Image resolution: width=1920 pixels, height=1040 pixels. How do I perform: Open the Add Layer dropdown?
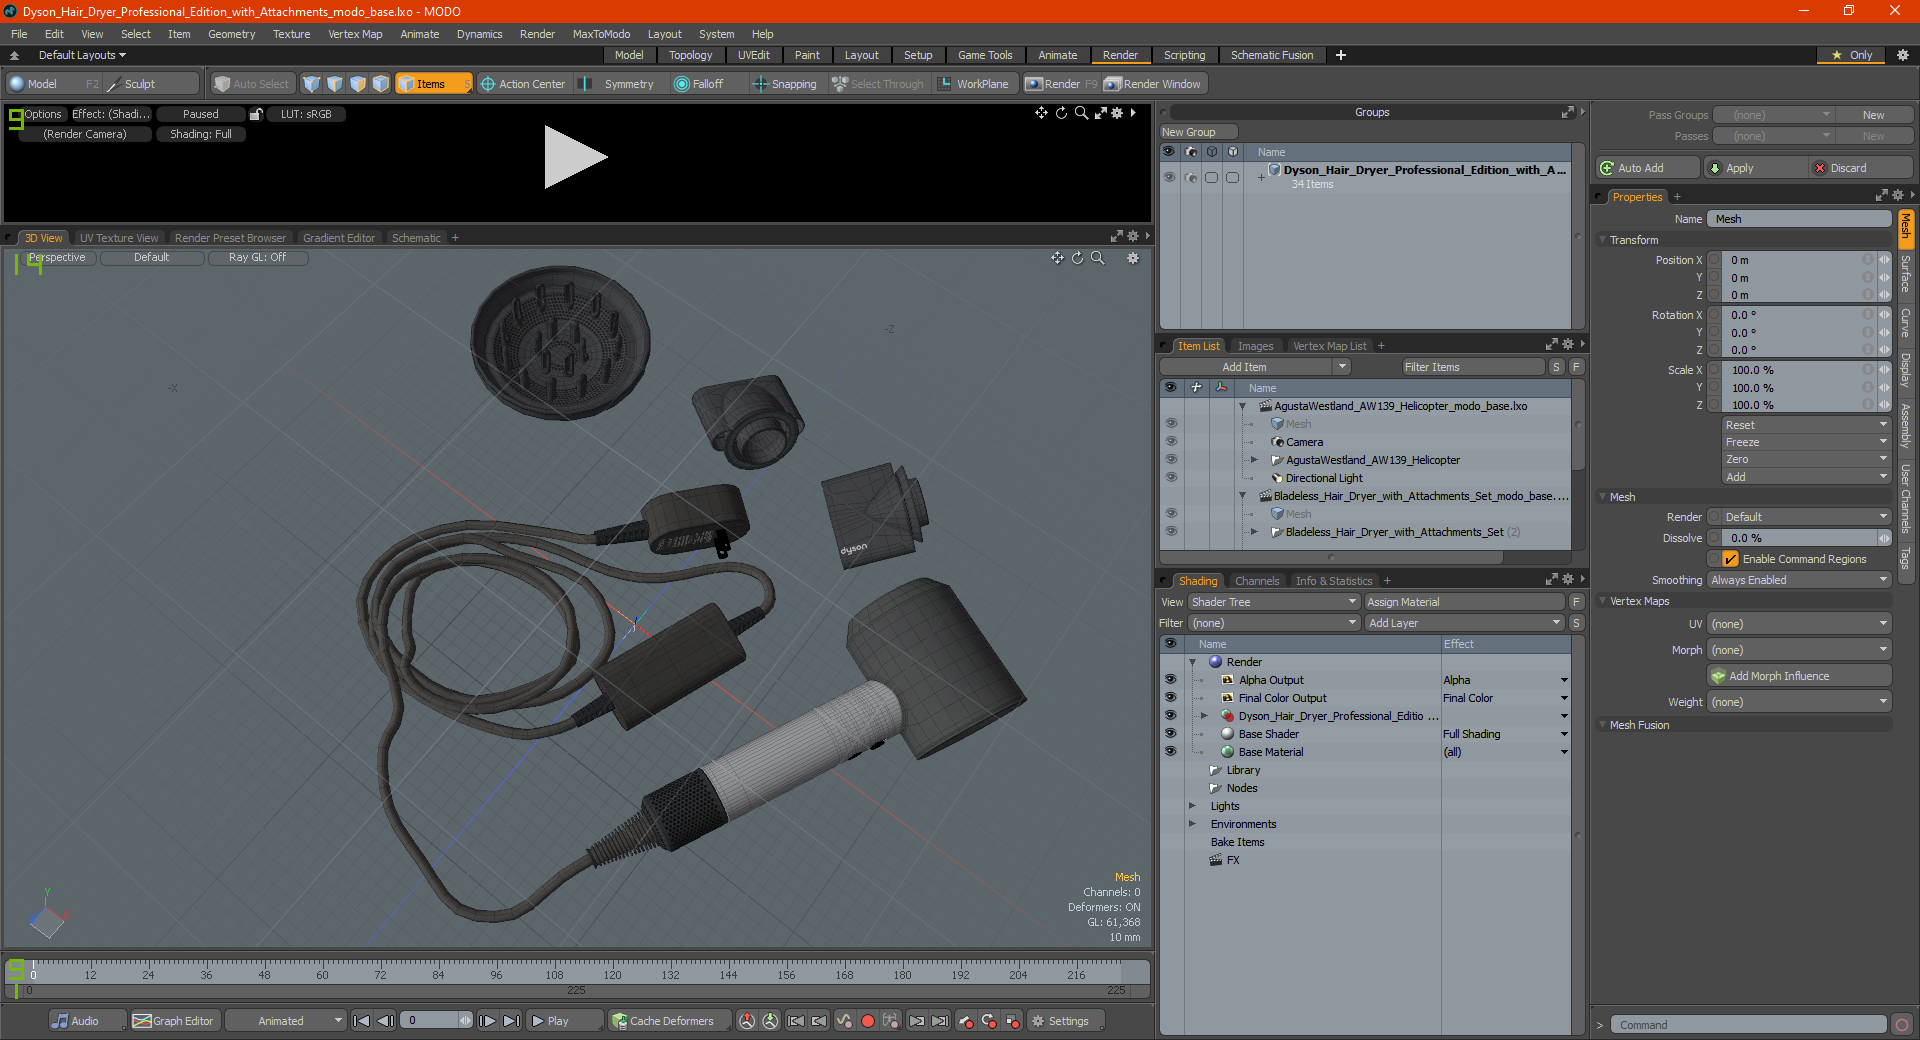(1464, 623)
